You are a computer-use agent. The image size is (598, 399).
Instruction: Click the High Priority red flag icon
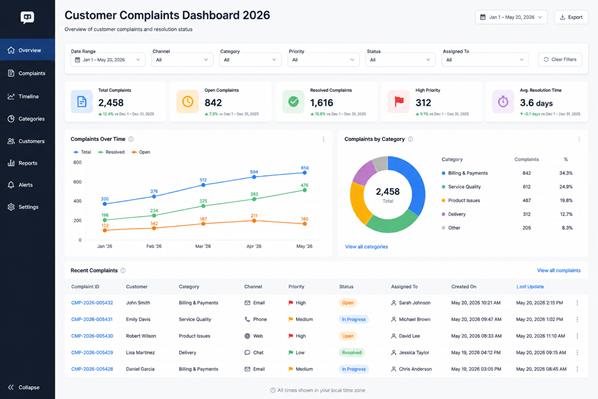pyautogui.click(x=399, y=102)
